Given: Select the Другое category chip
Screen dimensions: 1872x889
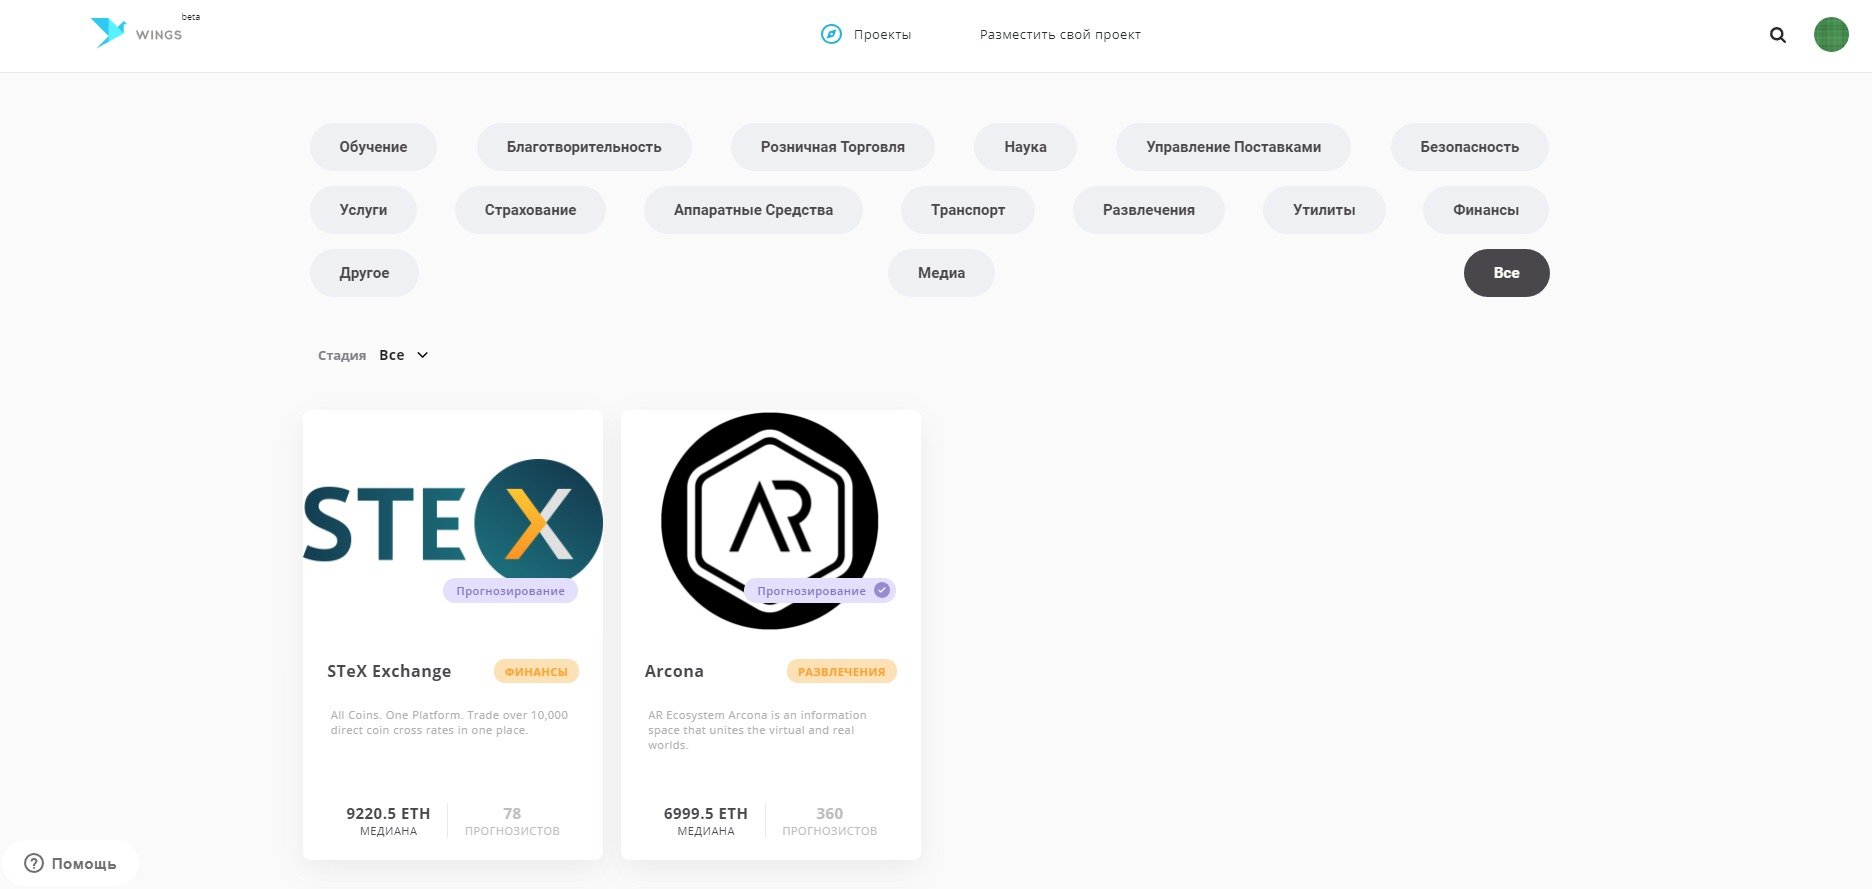Looking at the screenshot, I should 364,273.
